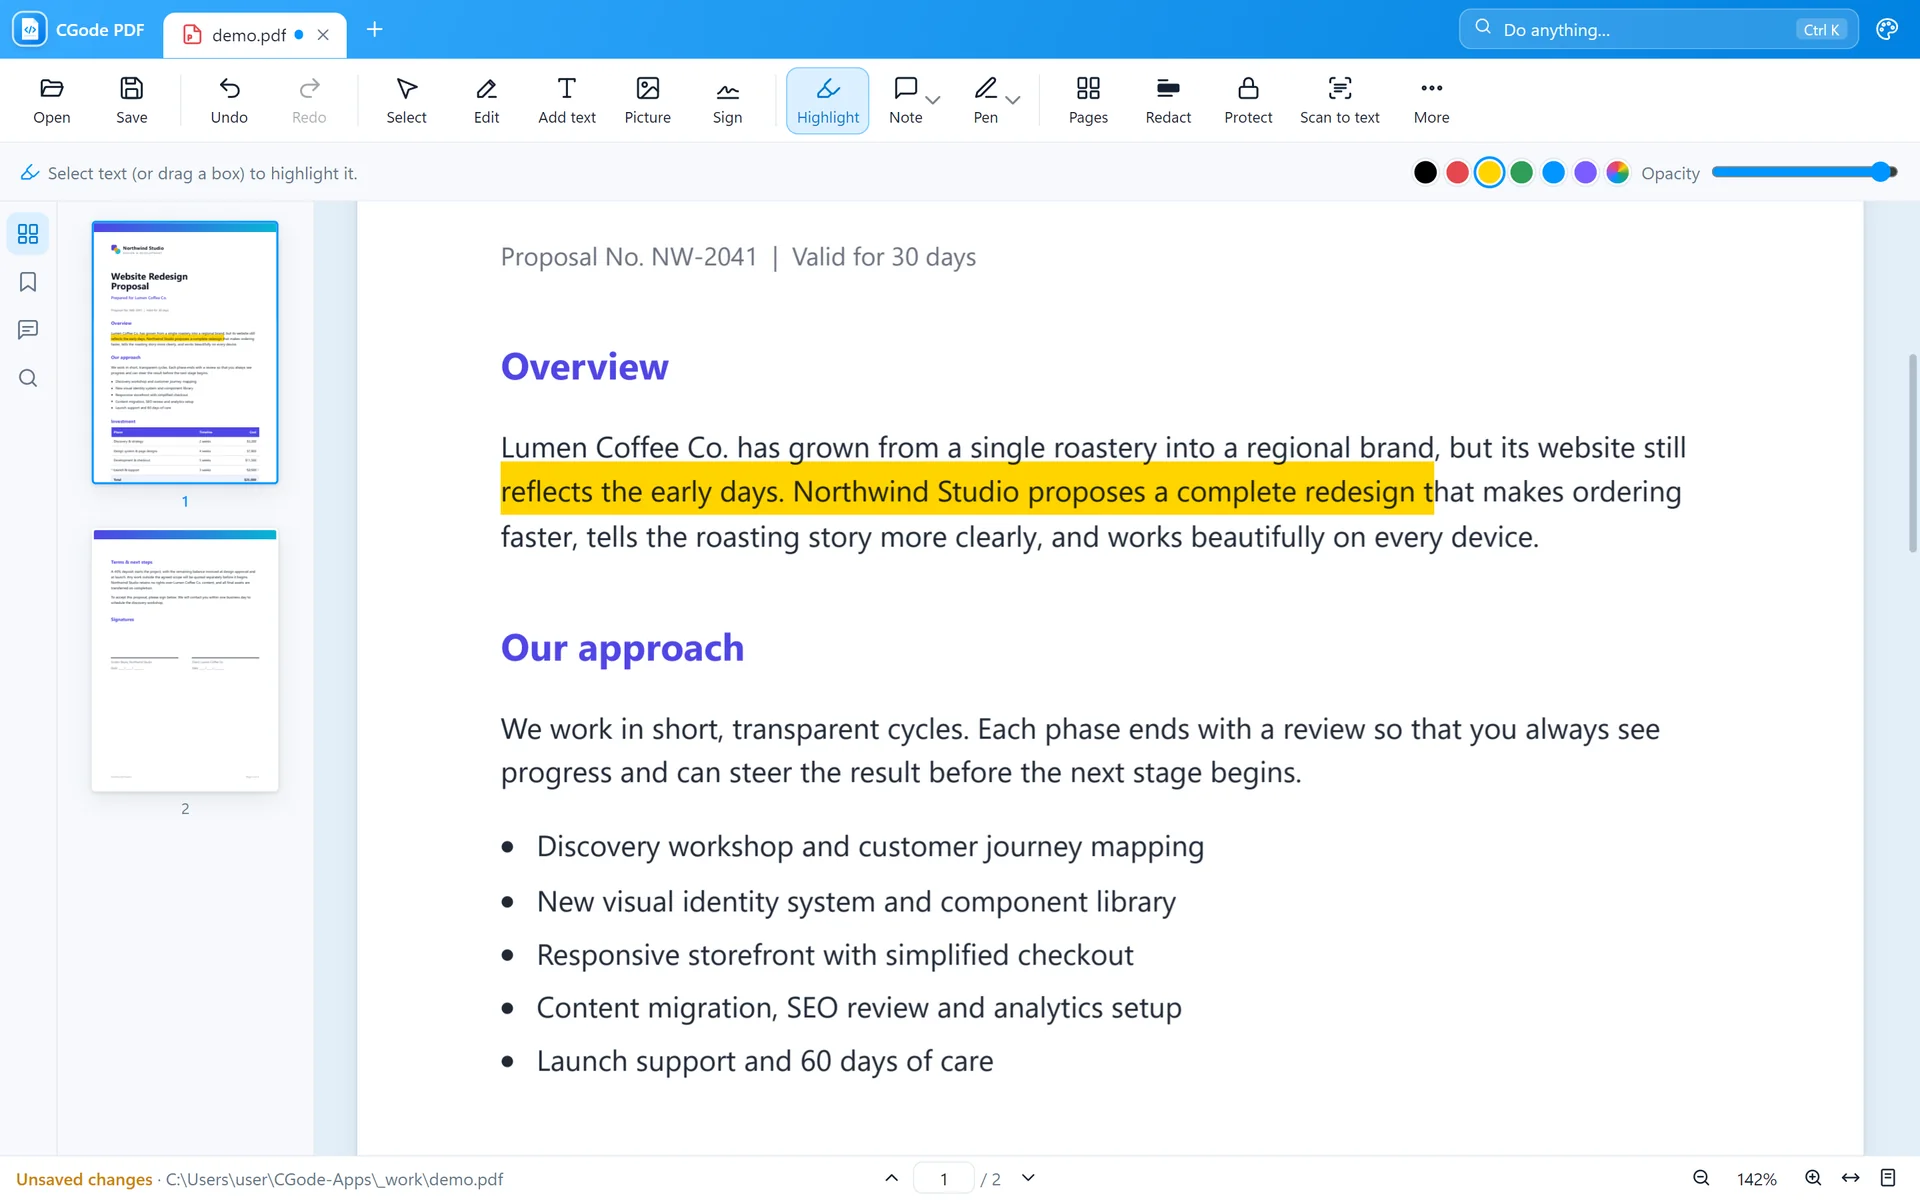This screenshot has width=1920, height=1200.
Task: Open the search sidebar panel
Action: coord(28,378)
